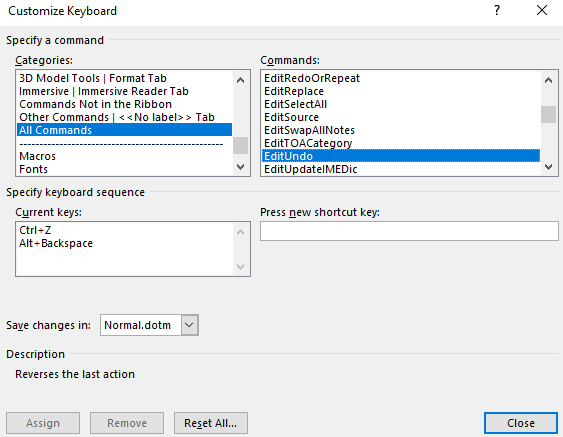The image size is (563, 437).
Task: Select Normal.dotm combo box
Action: [x=149, y=325]
